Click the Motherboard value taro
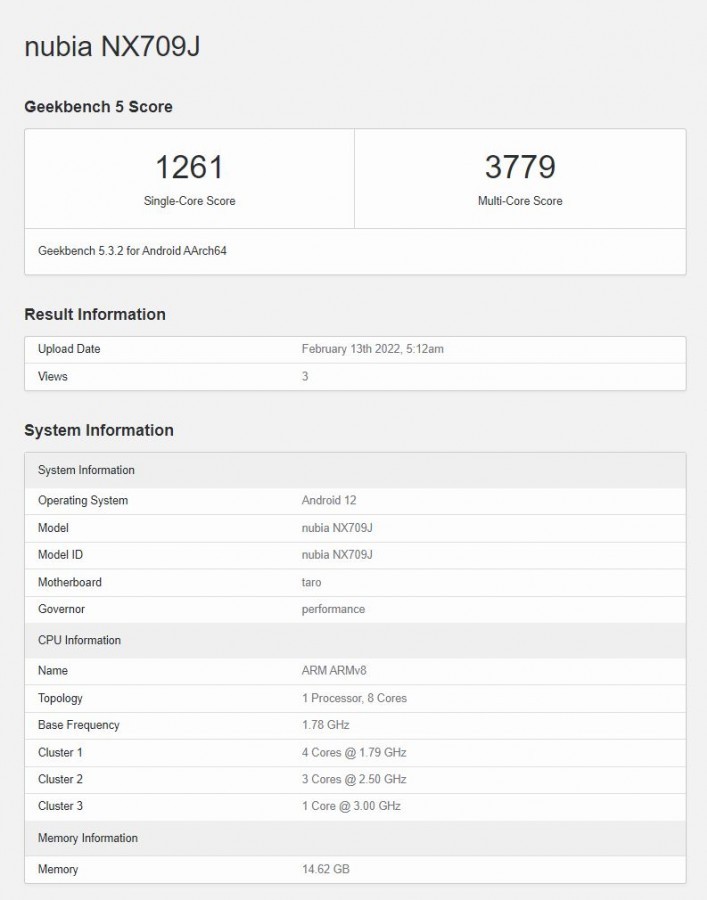This screenshot has height=900, width=707. click(x=311, y=582)
